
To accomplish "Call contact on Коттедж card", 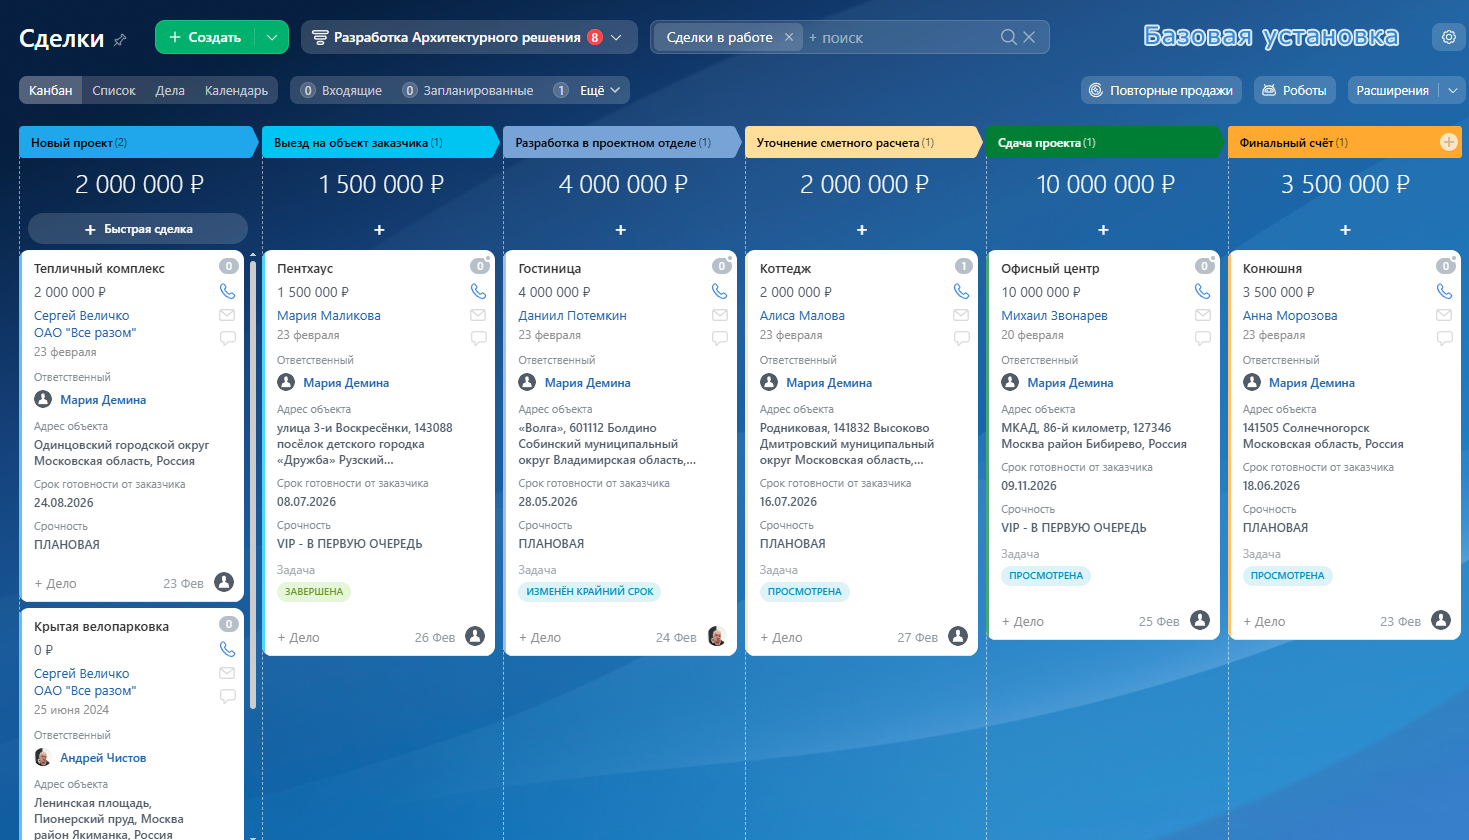I will coord(961,291).
